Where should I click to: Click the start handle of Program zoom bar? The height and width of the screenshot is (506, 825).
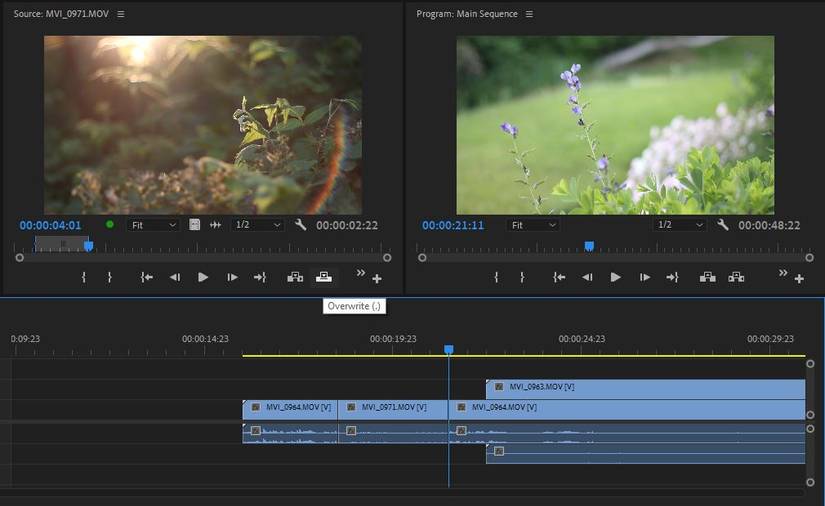tap(422, 258)
